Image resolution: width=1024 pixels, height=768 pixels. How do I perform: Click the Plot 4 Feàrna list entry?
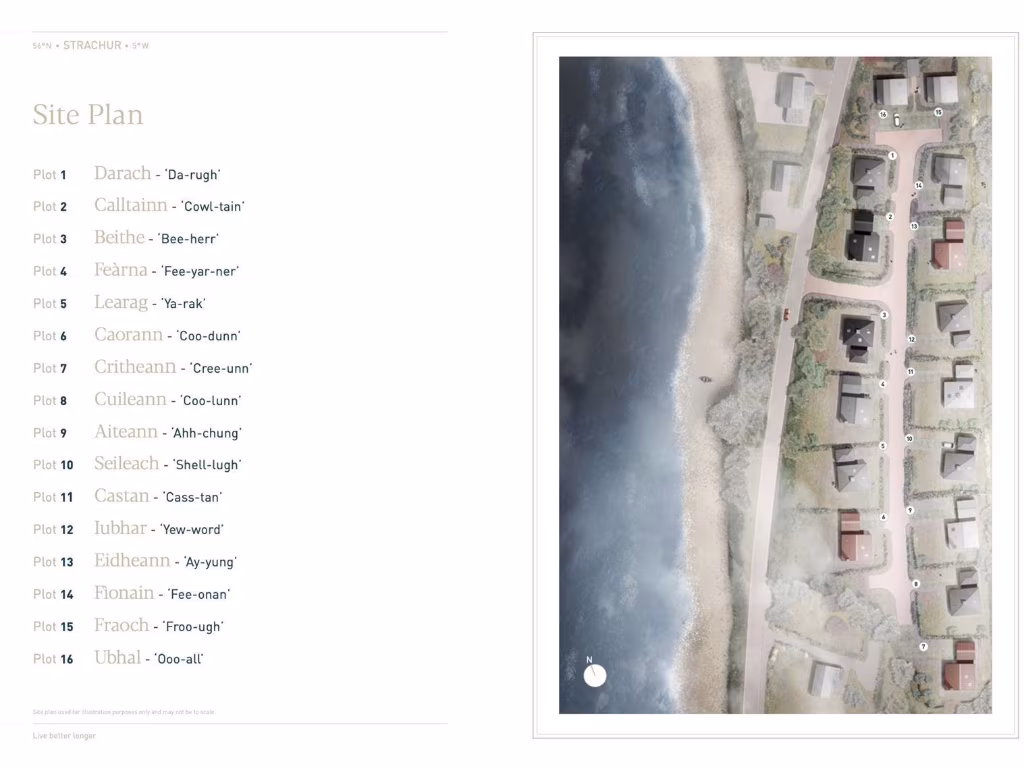click(136, 270)
